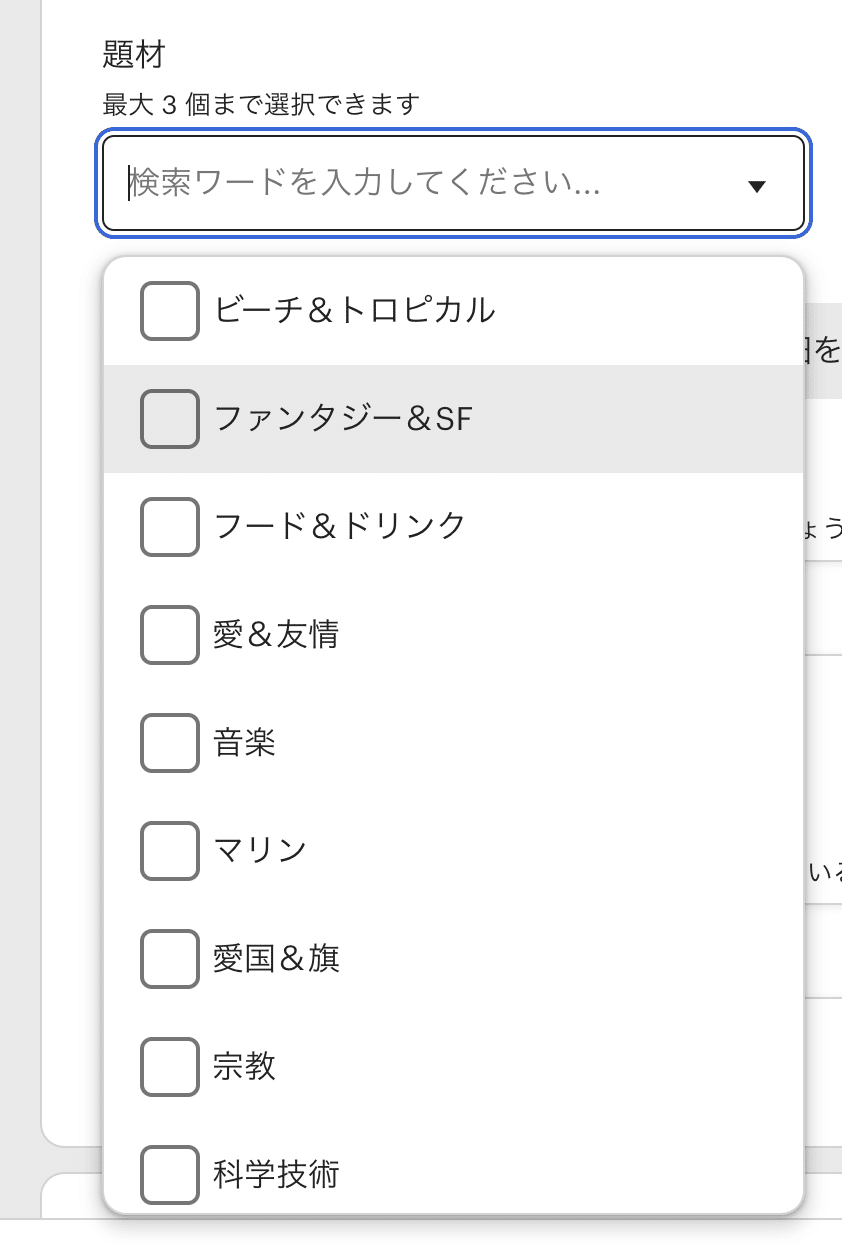Image resolution: width=842 pixels, height=1244 pixels.
Task: Select the 音楽 option label
Action: click(244, 743)
